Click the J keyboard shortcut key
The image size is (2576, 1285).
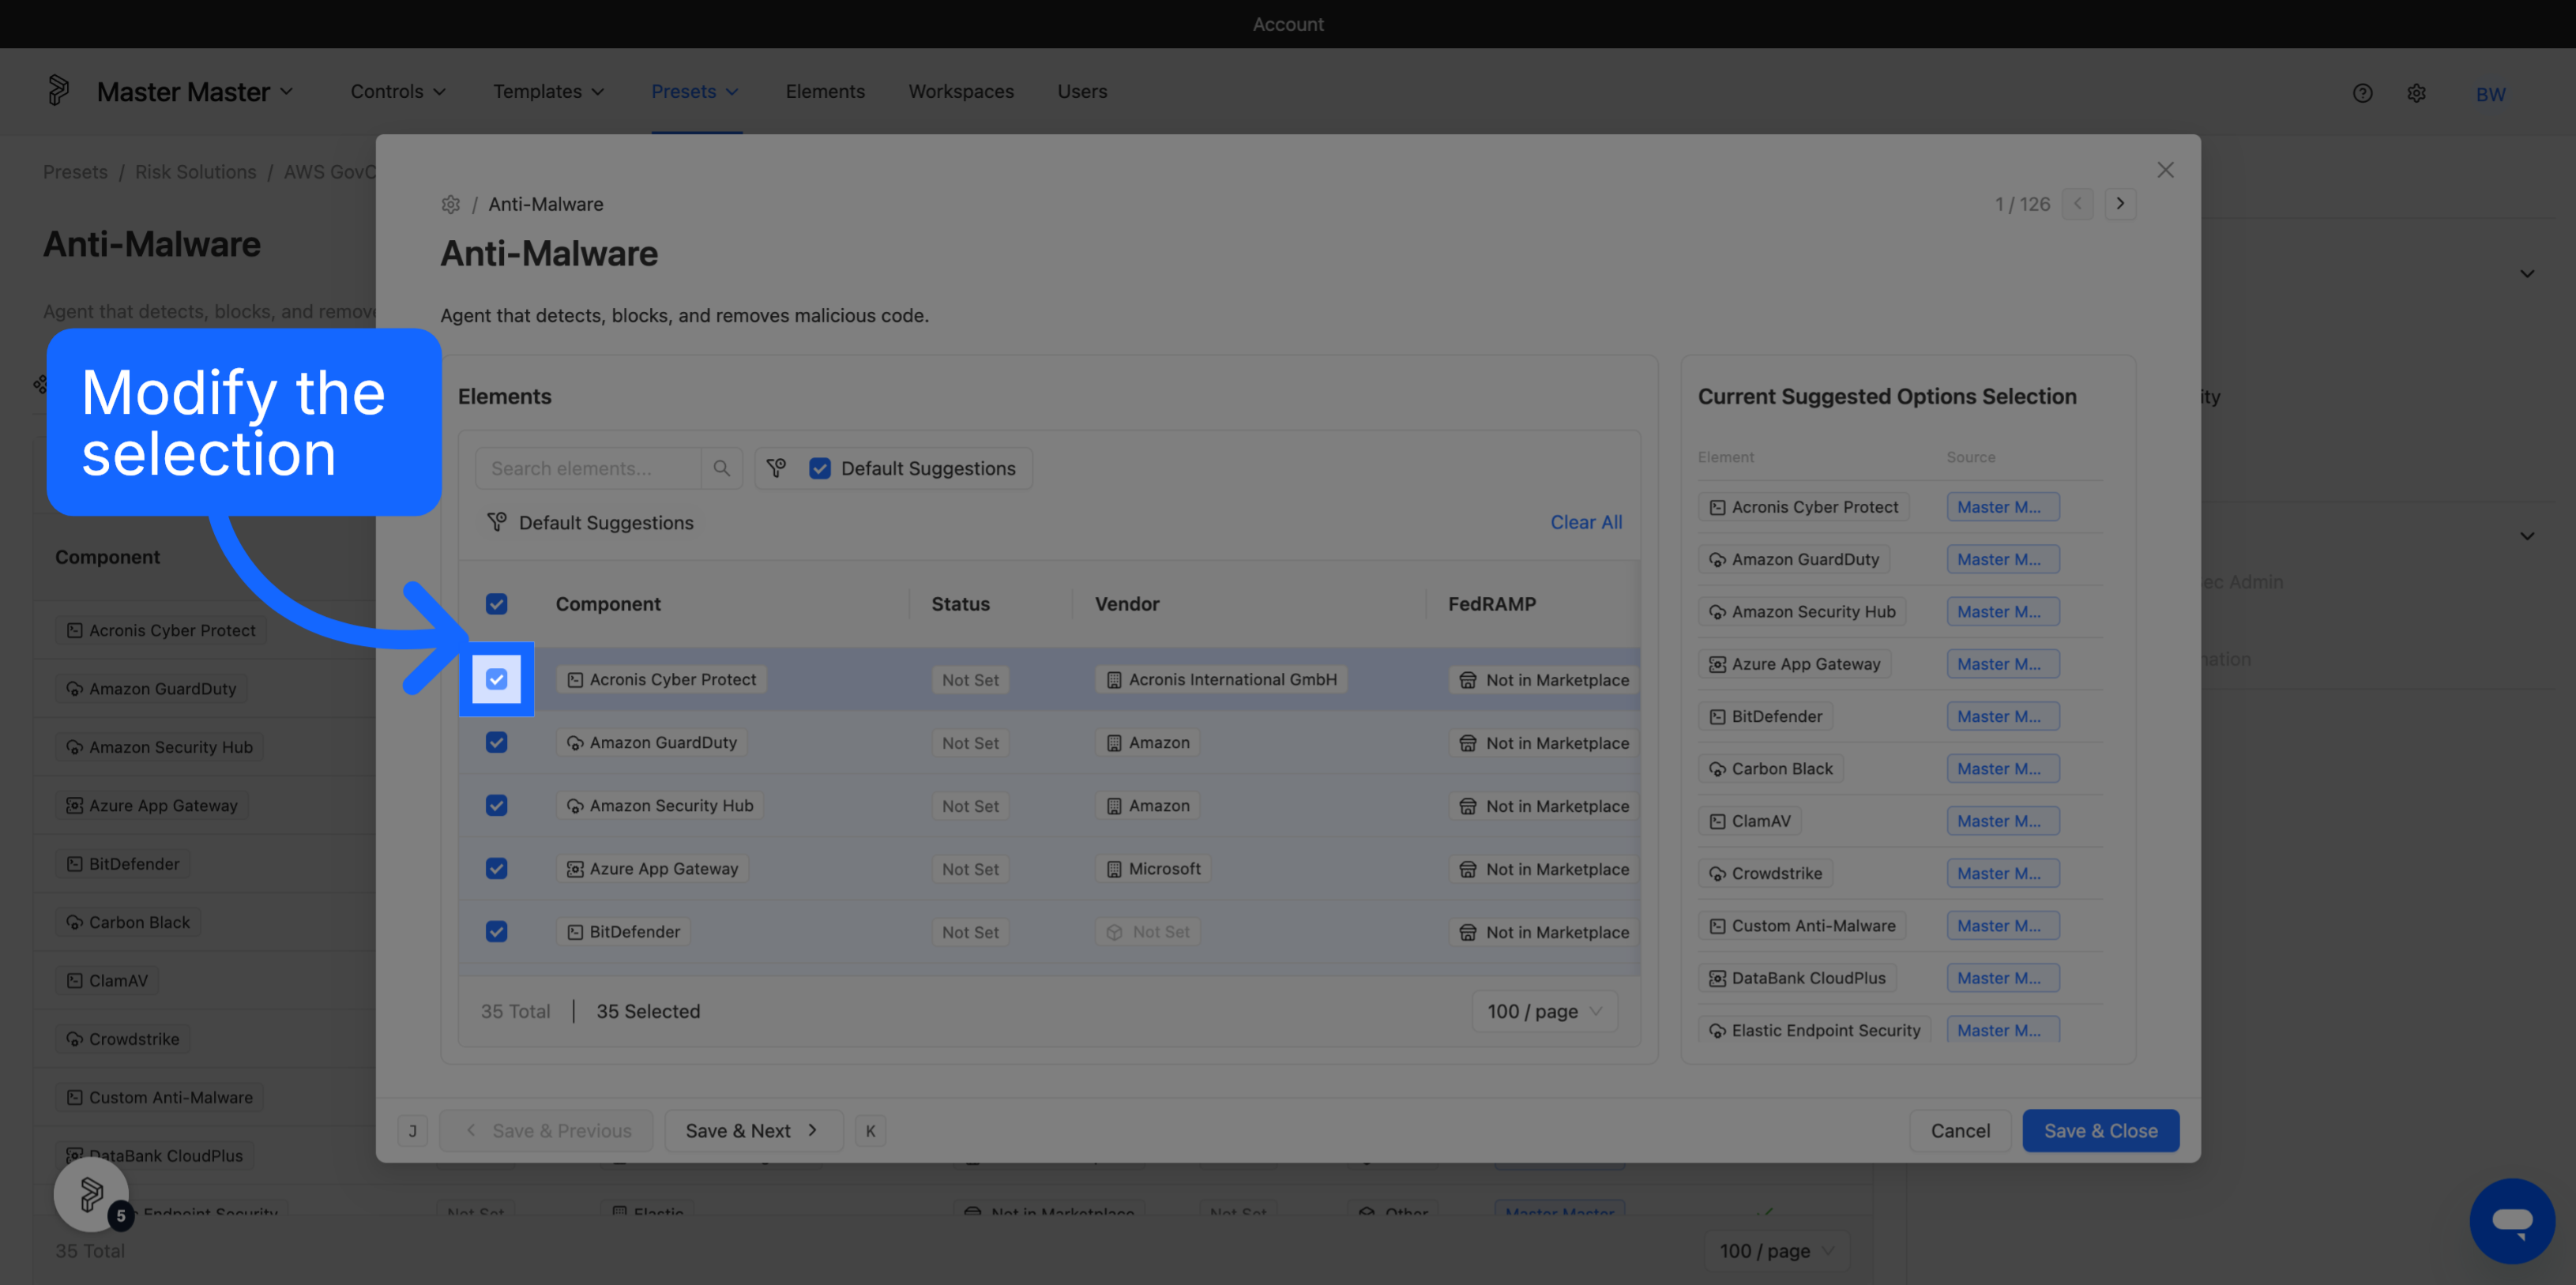(x=412, y=1131)
